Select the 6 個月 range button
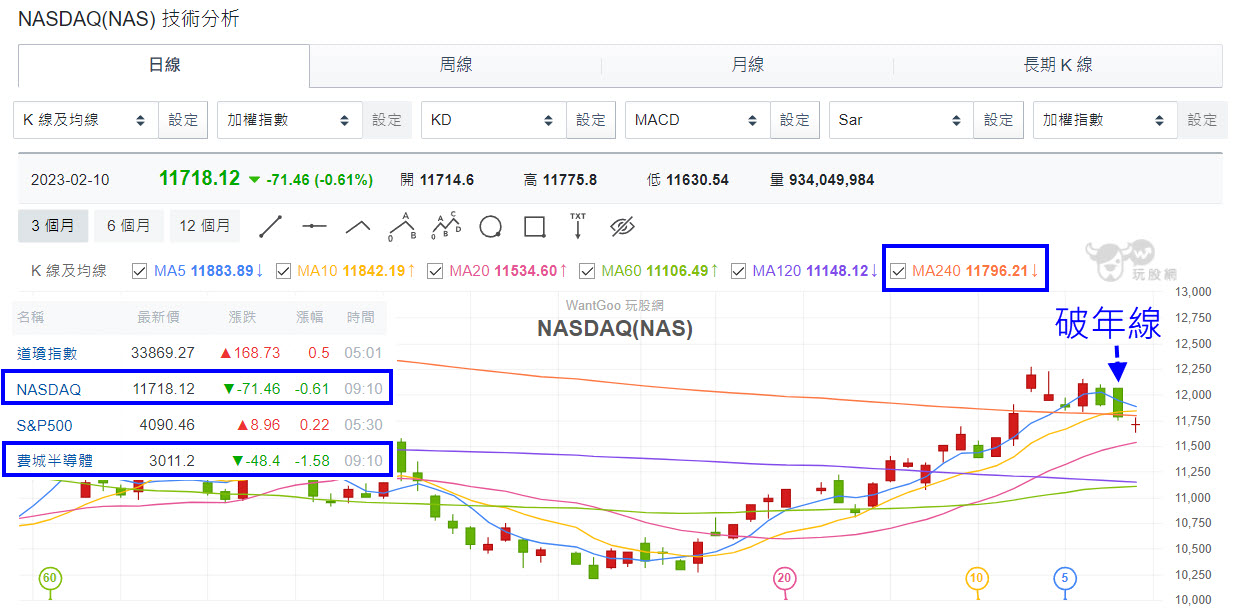Screen dimensions: 1246x610 128,226
